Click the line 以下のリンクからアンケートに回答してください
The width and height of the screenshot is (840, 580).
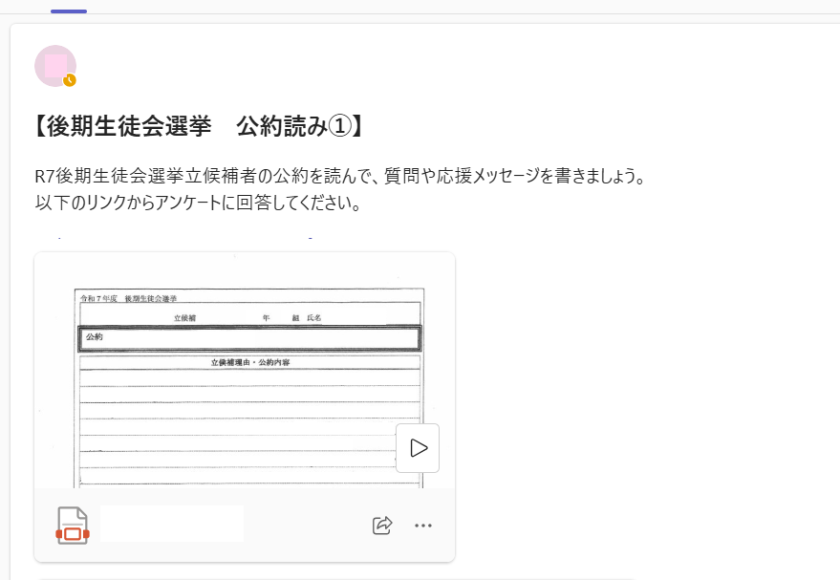tap(197, 204)
